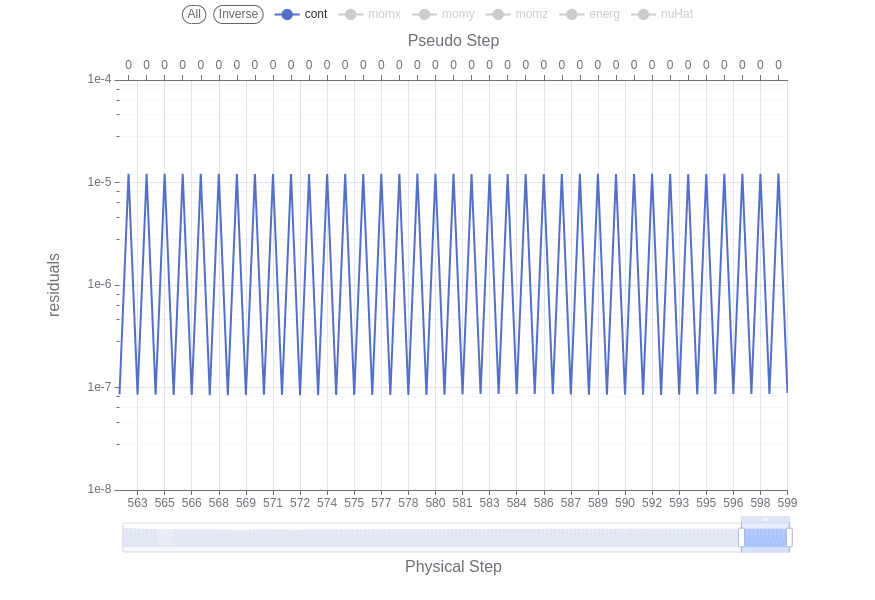Click the right handle of the zoom slider
Viewport: 875px width, 600px height.
point(789,538)
